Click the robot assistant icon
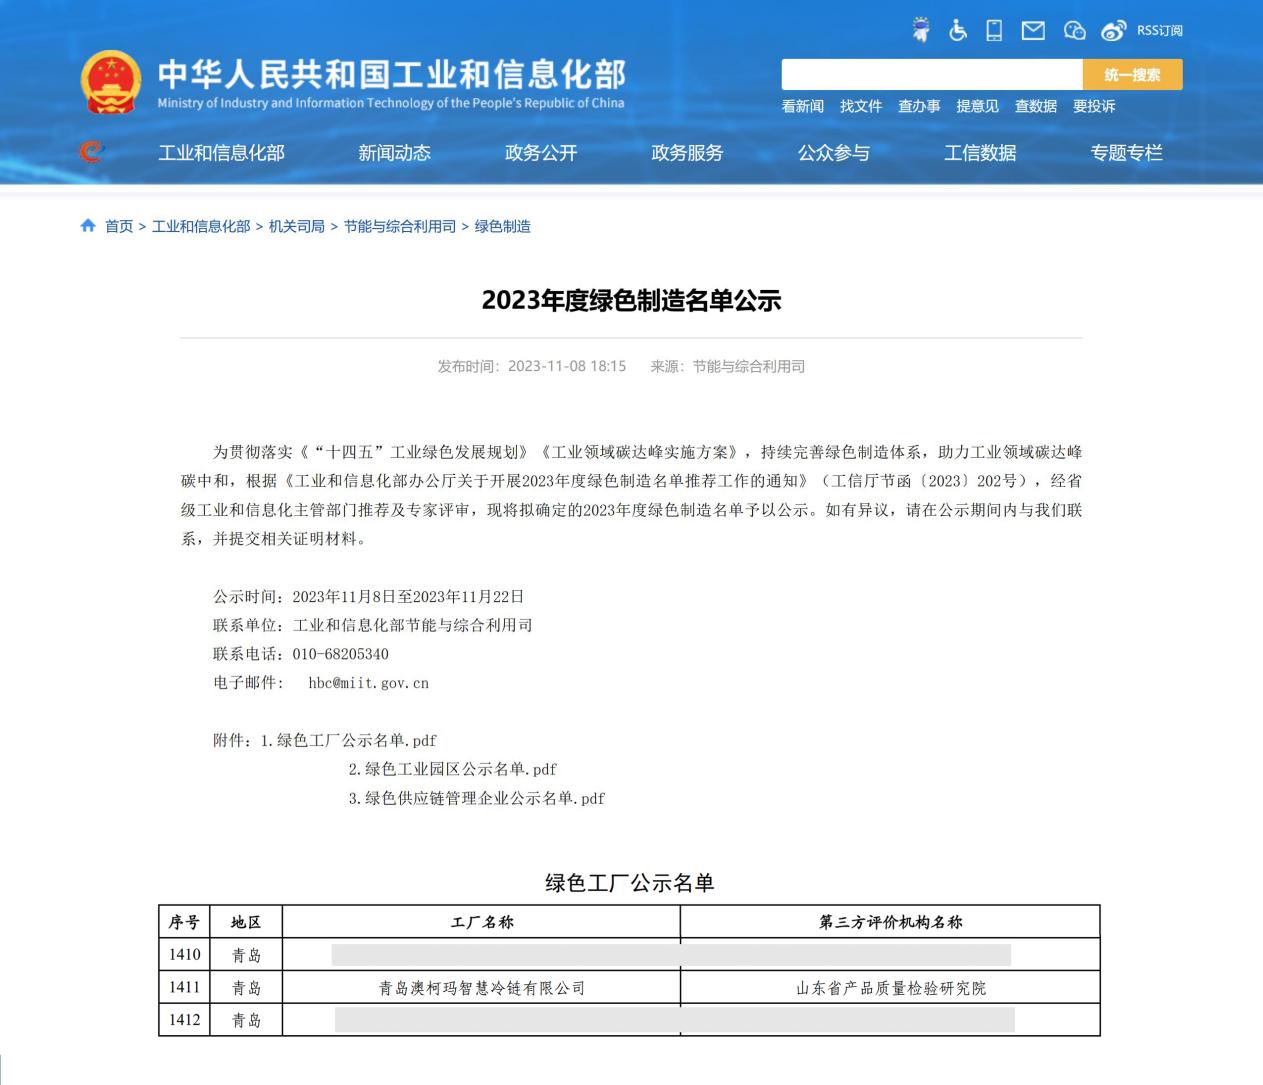Image resolution: width=1263 pixels, height=1085 pixels. click(x=920, y=30)
